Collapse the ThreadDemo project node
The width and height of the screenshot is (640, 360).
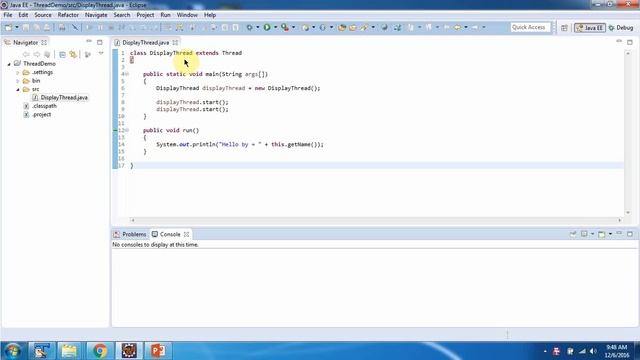tap(9, 64)
